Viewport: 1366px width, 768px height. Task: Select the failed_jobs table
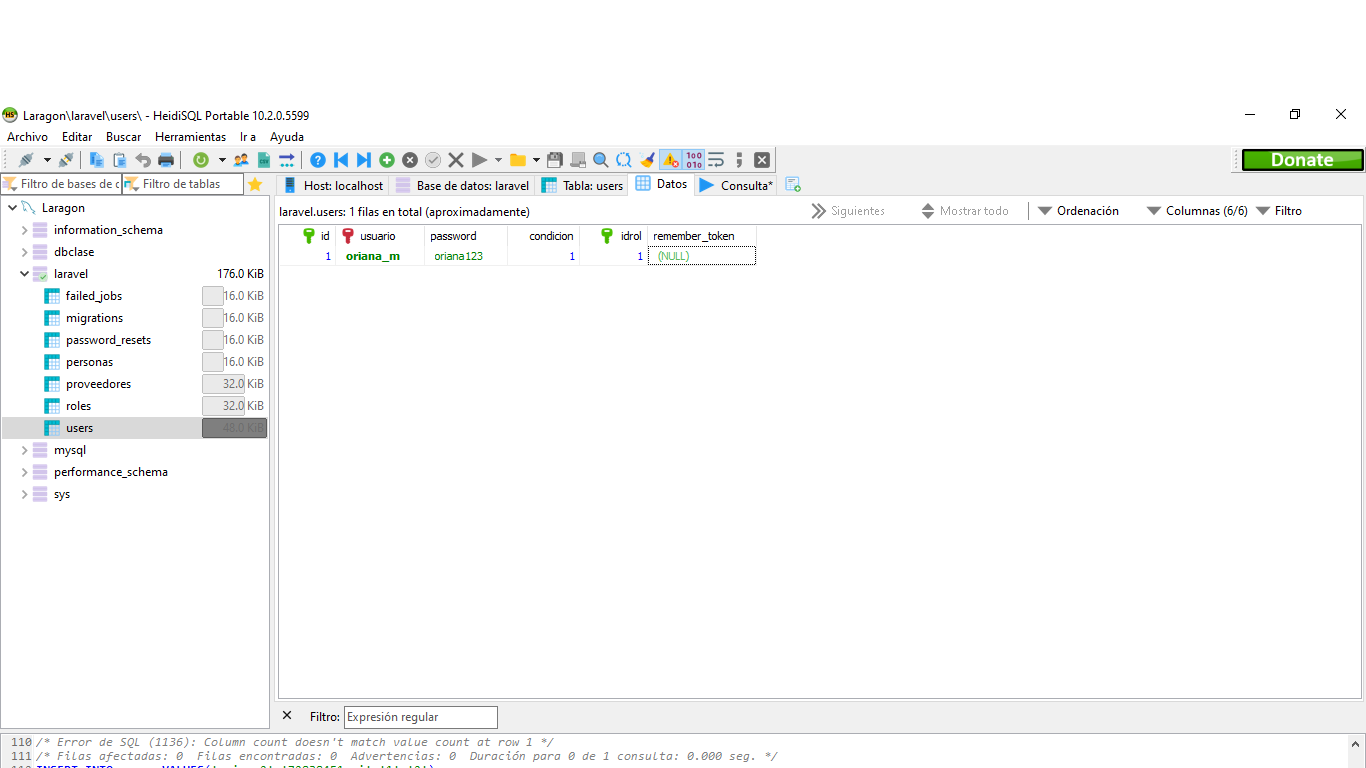[94, 296]
